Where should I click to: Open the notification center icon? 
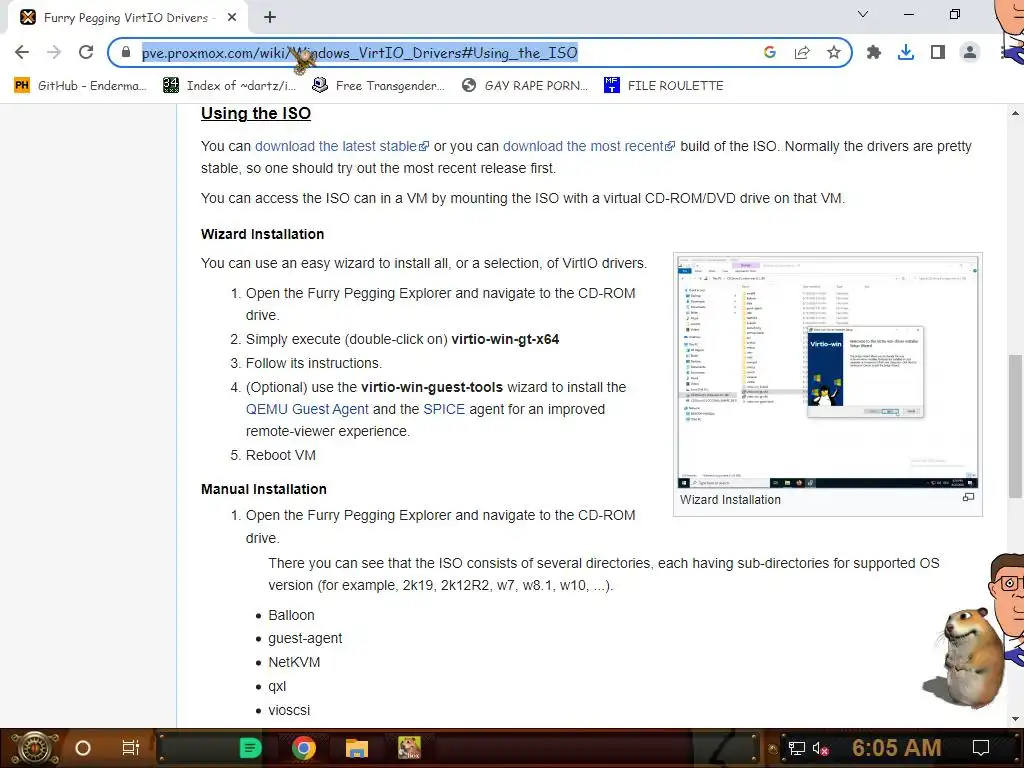tap(981, 748)
